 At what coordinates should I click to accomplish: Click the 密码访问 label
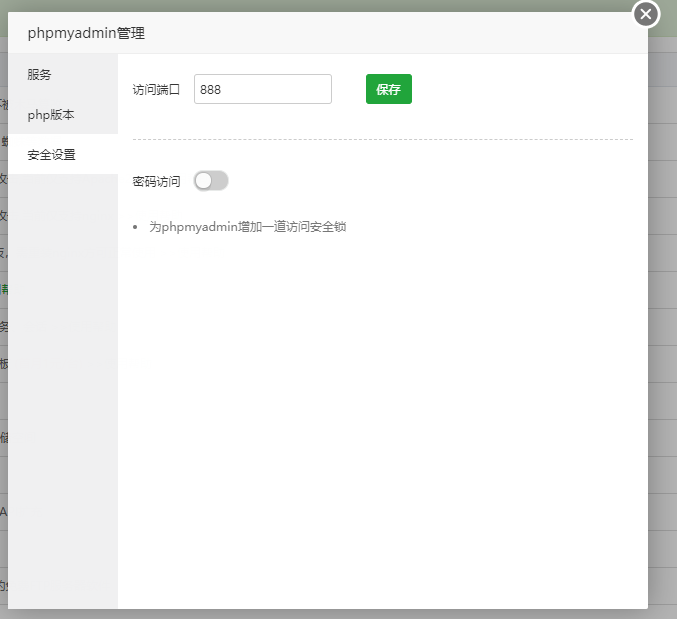pos(156,181)
